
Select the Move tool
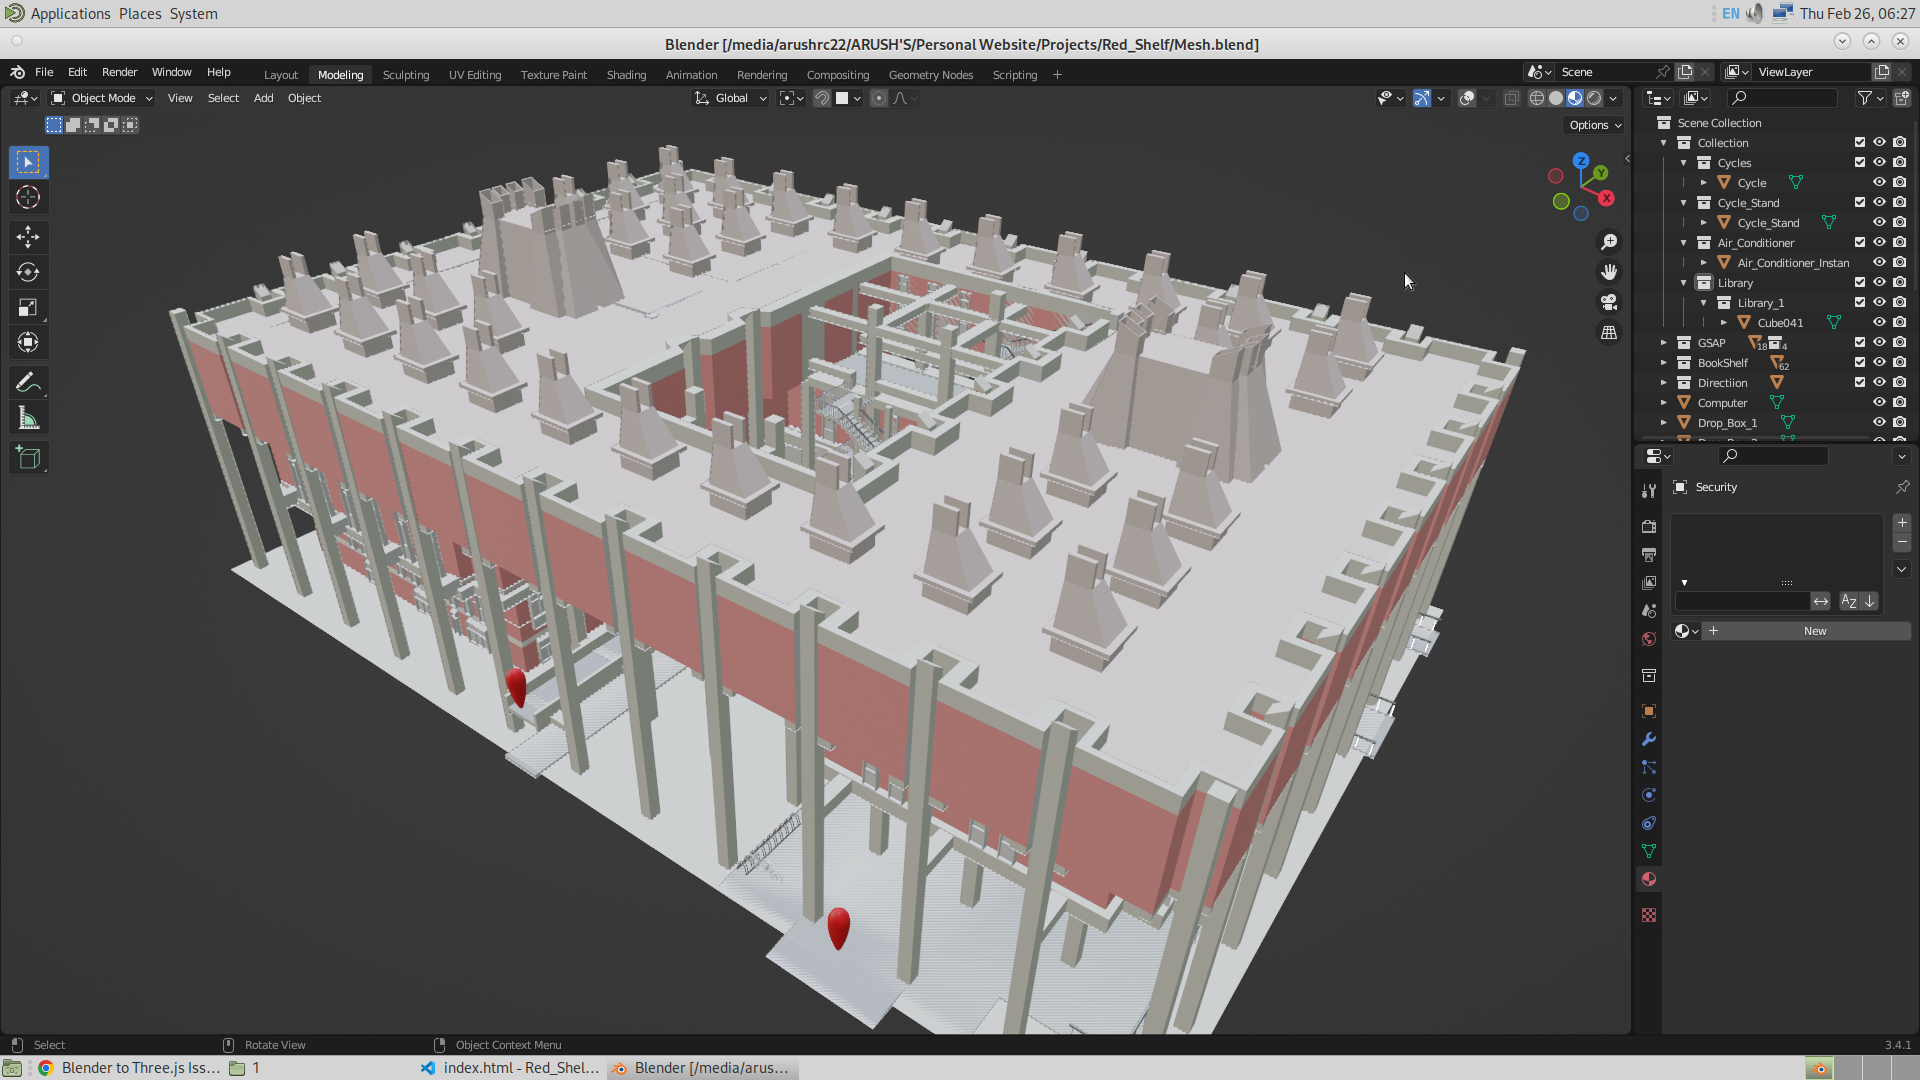click(x=28, y=237)
